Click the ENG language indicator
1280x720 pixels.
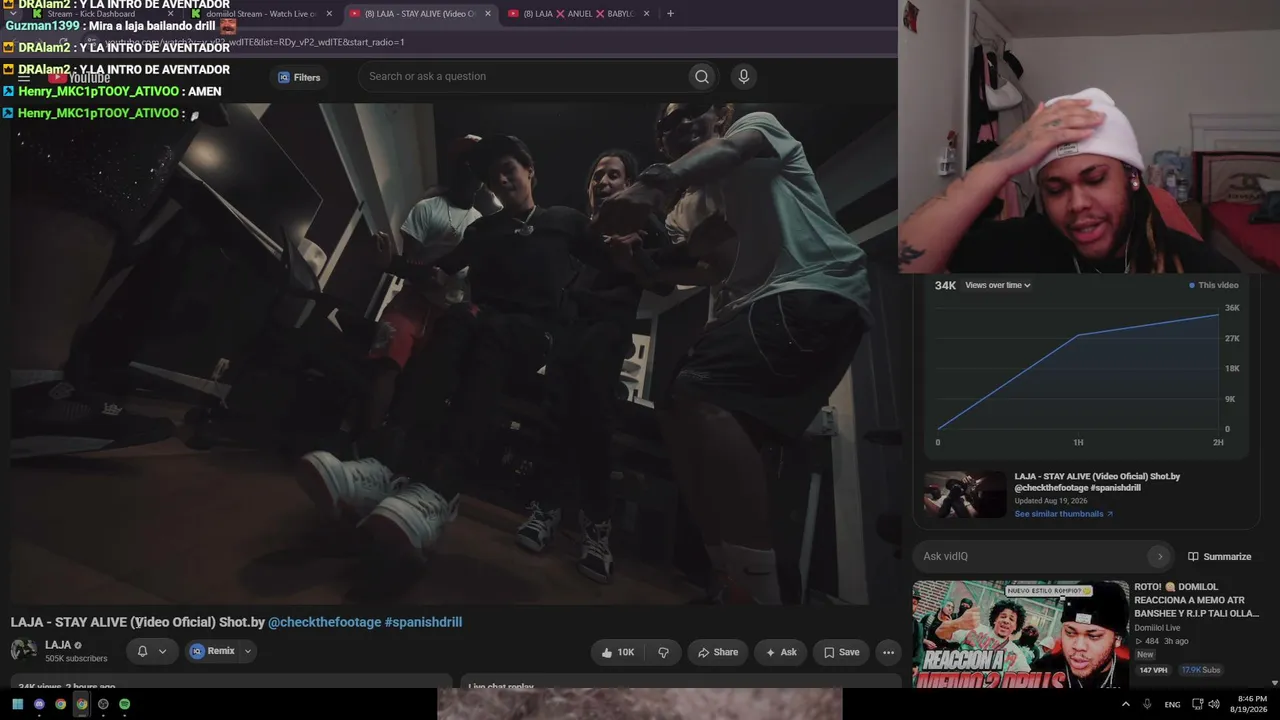pos(1172,704)
